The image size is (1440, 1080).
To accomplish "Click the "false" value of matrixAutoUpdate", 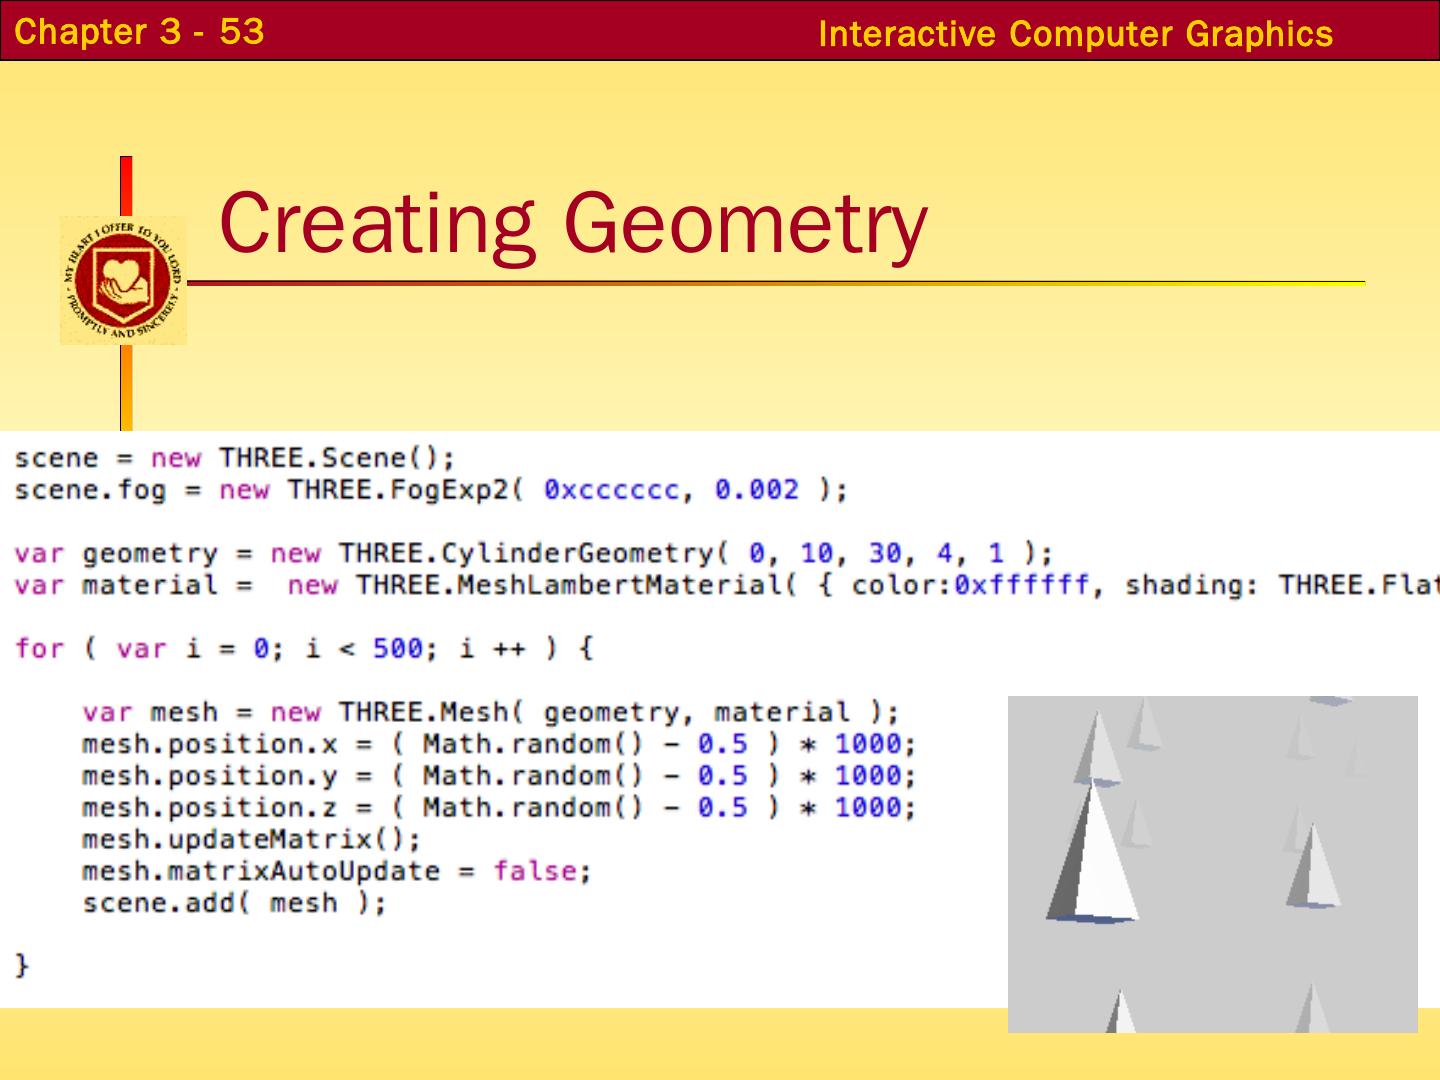I will (x=535, y=871).
